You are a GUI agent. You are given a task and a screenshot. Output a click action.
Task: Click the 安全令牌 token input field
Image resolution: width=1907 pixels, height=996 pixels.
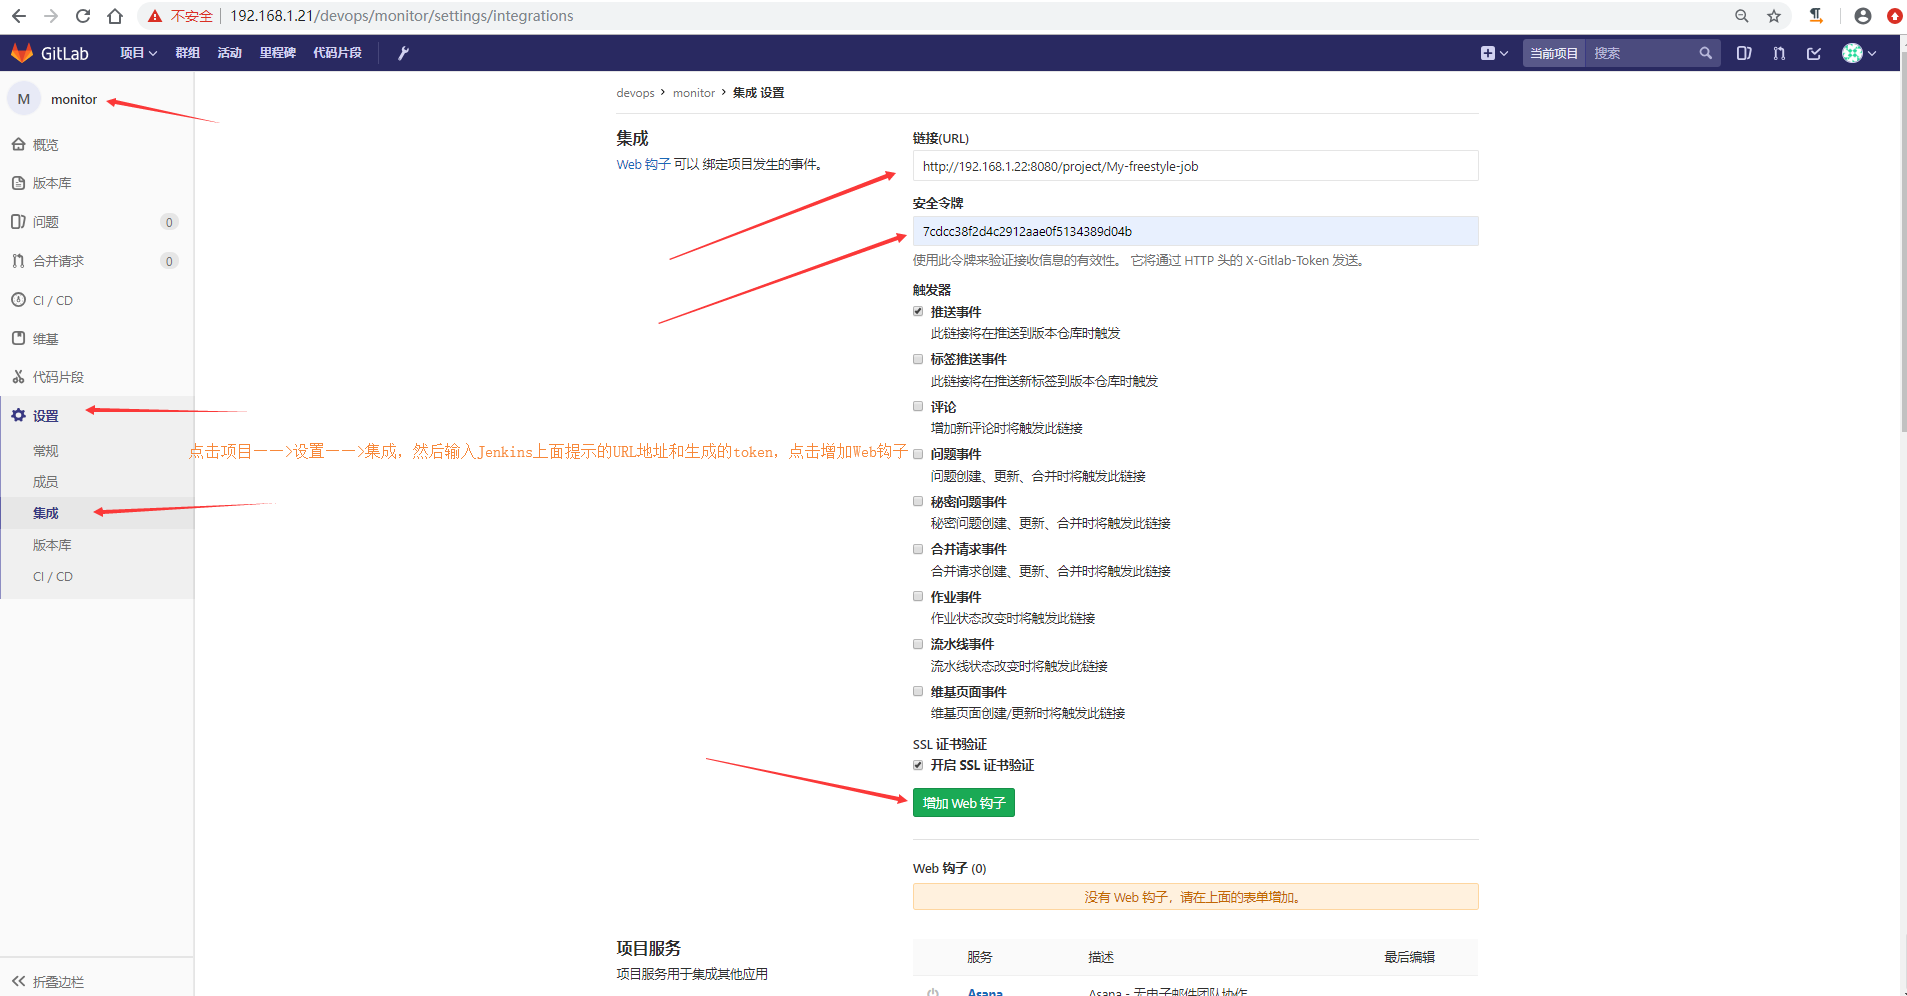pyautogui.click(x=1195, y=231)
